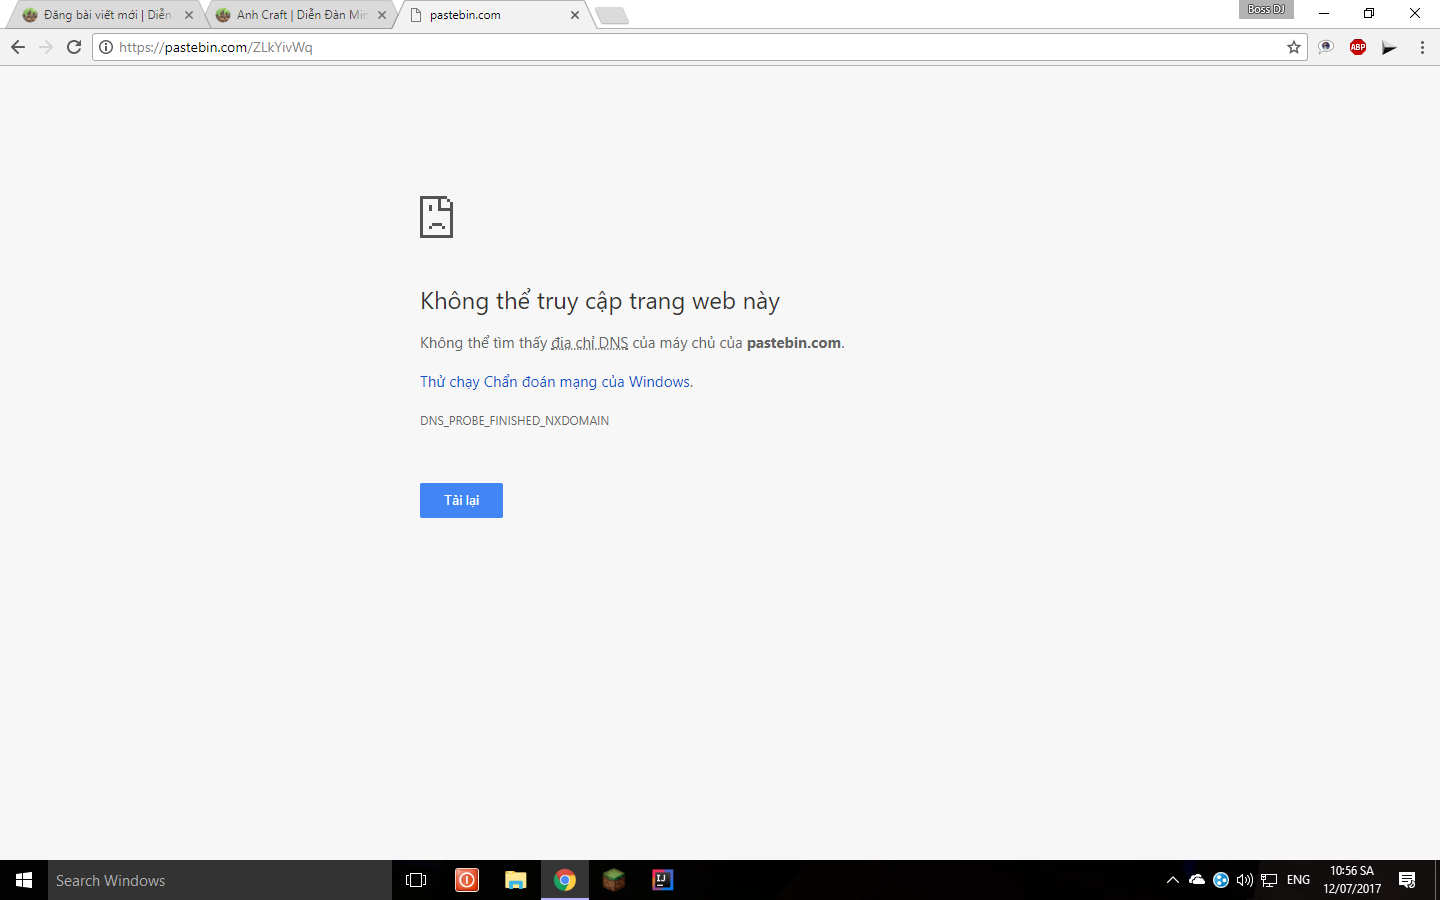Bookmark this page with the star icon
This screenshot has height=900, width=1440.
(x=1294, y=47)
